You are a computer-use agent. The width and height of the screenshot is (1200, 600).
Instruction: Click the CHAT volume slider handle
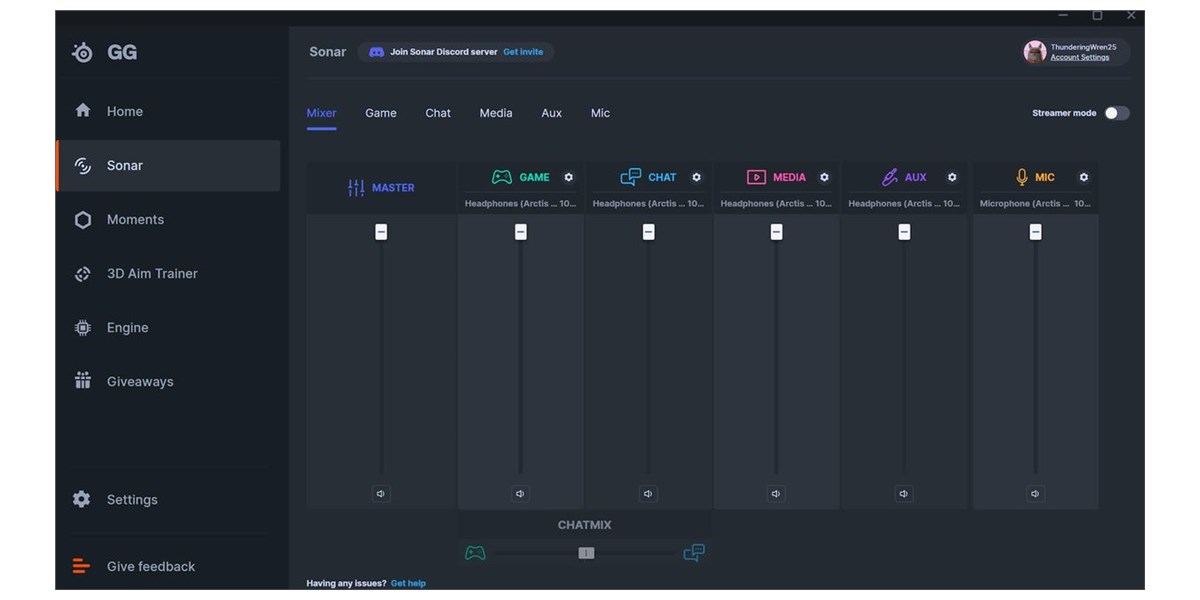(648, 232)
